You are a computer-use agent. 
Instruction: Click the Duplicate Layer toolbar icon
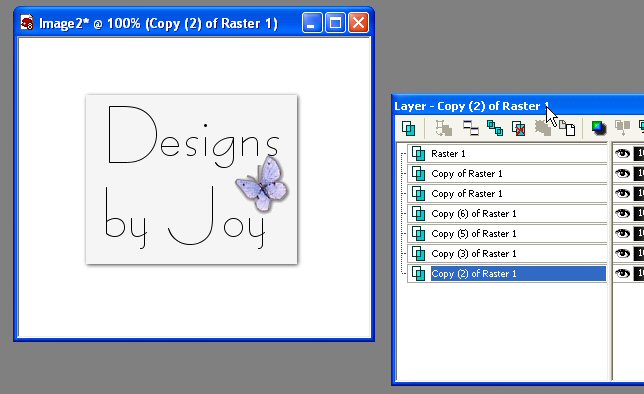tap(494, 128)
